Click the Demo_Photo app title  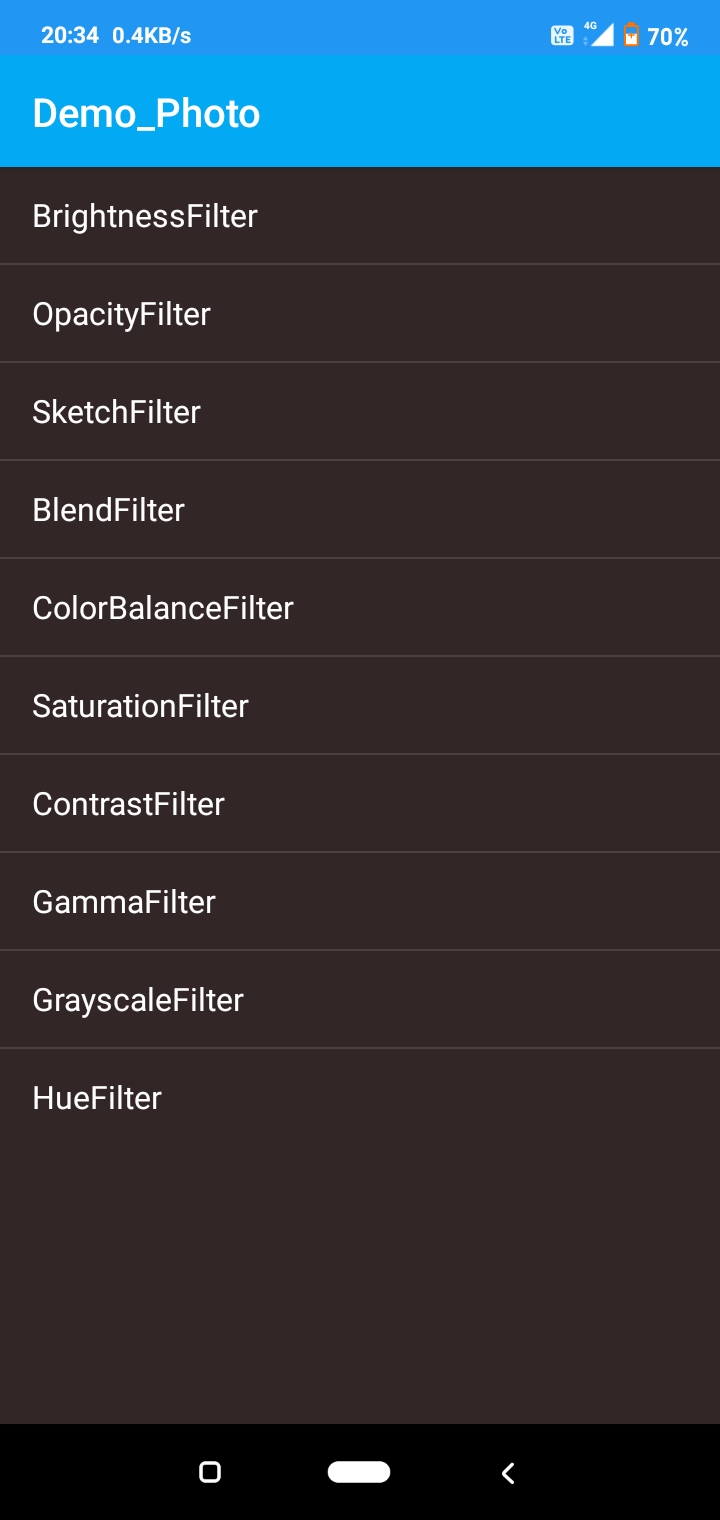[x=146, y=113]
